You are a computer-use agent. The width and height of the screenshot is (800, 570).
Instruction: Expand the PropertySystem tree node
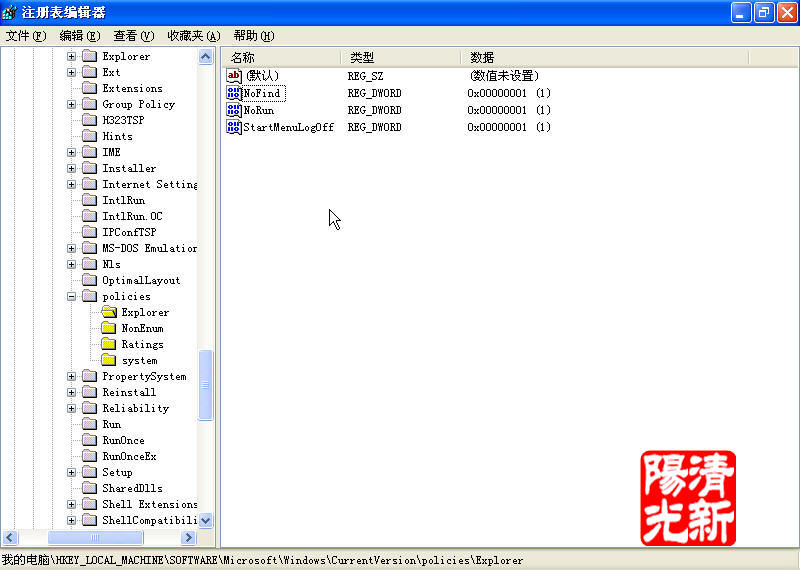(x=71, y=377)
